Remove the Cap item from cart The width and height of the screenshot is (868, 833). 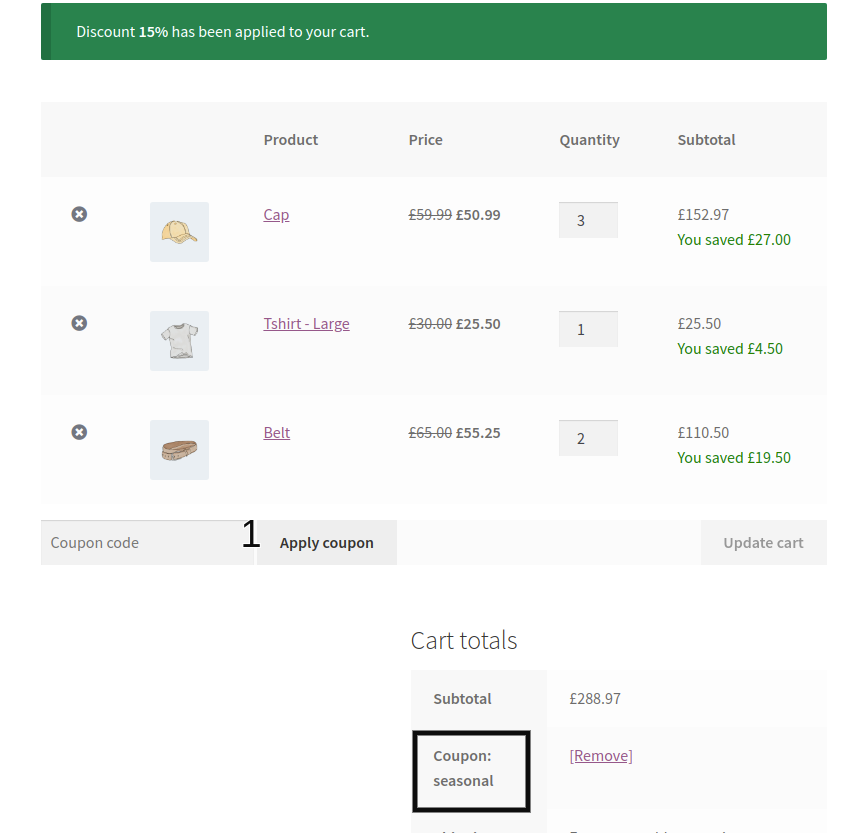[x=79, y=214]
